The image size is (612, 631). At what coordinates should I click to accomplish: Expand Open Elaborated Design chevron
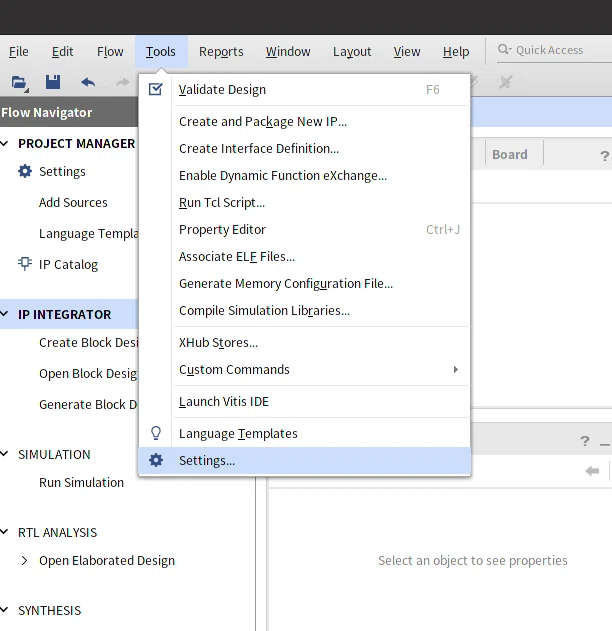[24, 561]
